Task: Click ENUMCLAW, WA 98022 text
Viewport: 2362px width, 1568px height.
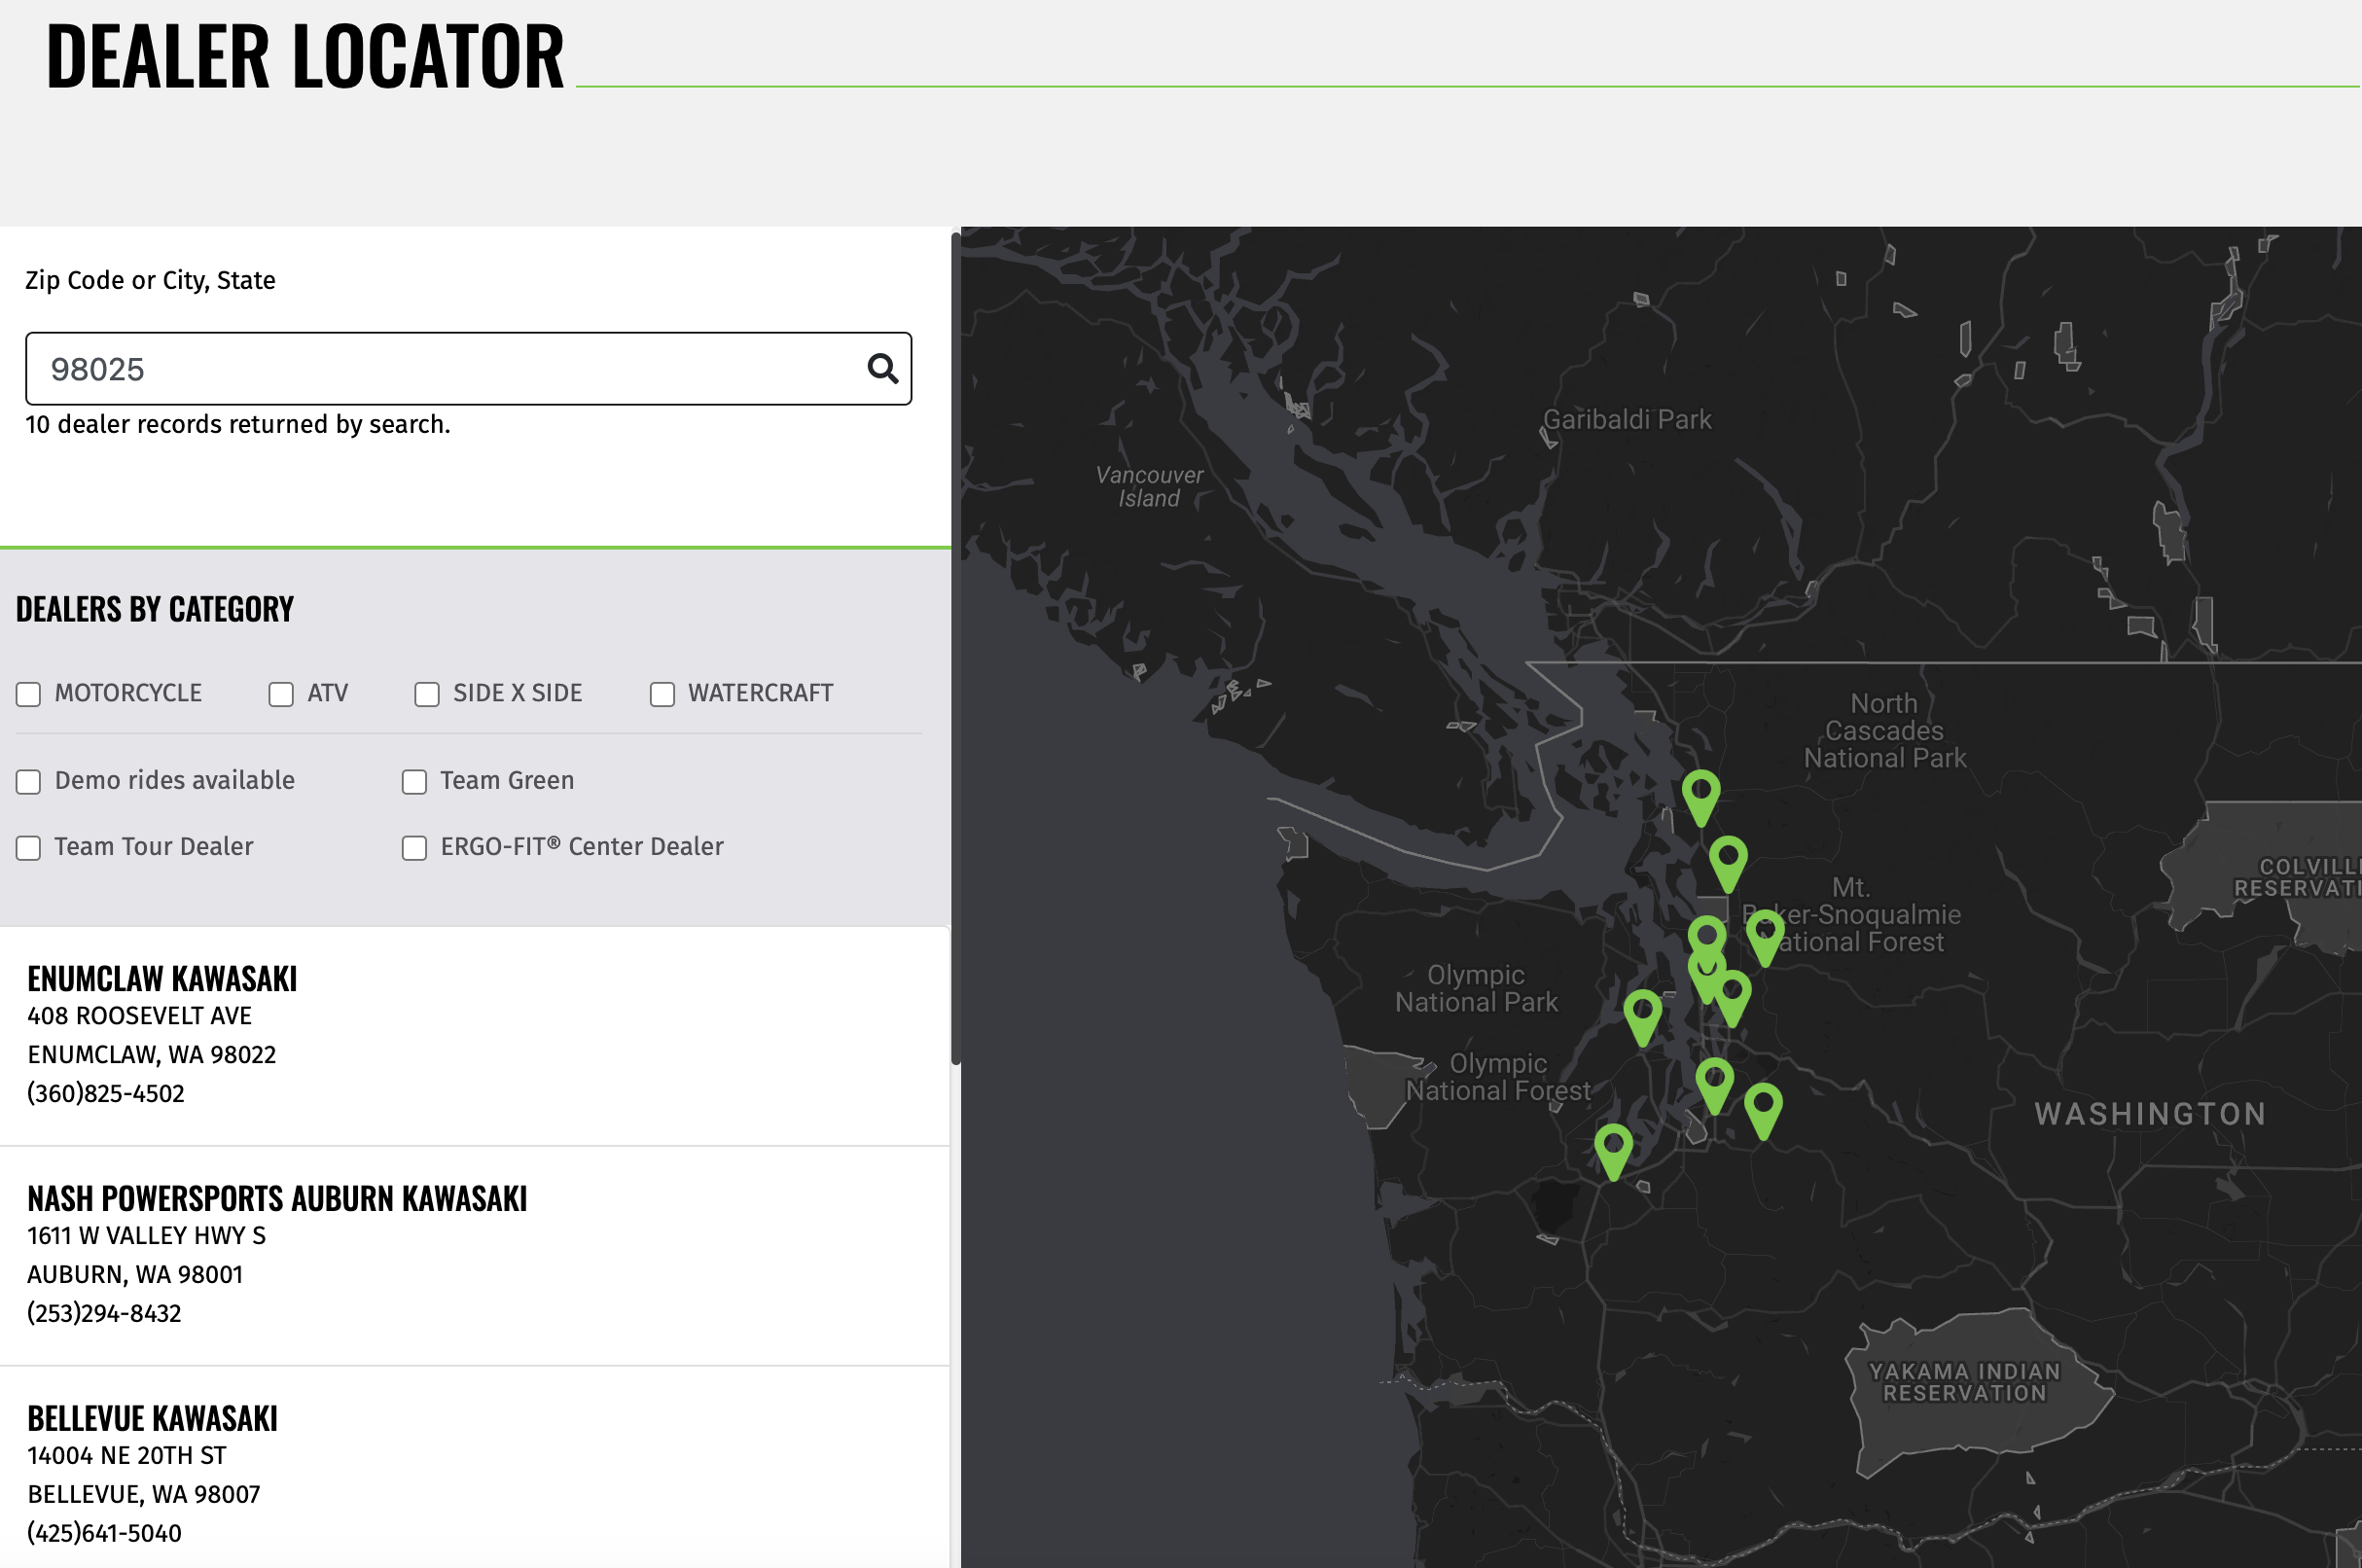Action: 151,1055
